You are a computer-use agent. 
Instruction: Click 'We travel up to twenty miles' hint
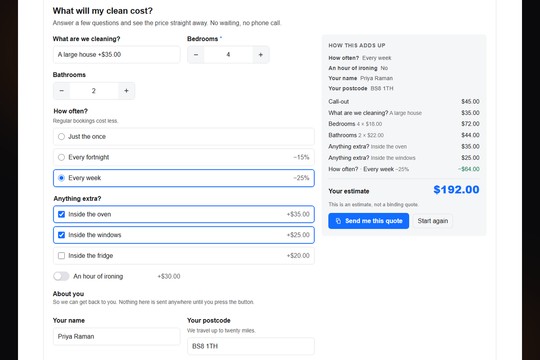click(221, 331)
